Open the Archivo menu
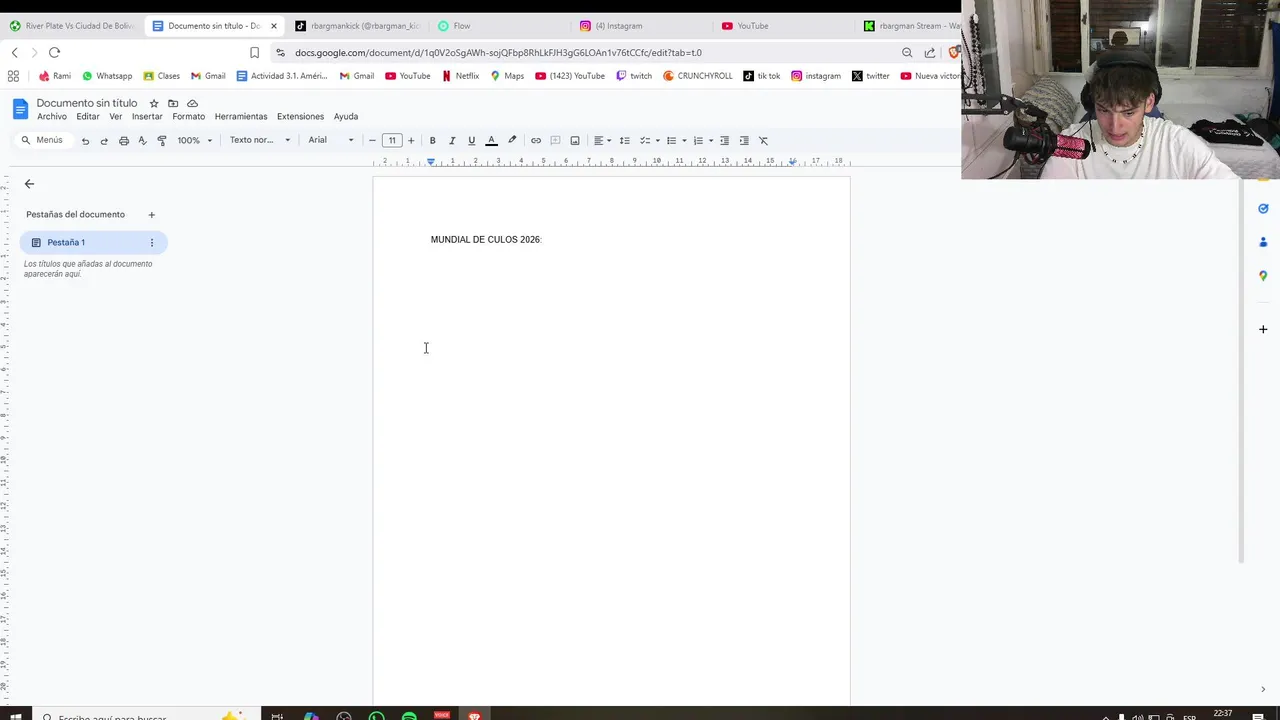 (x=52, y=117)
